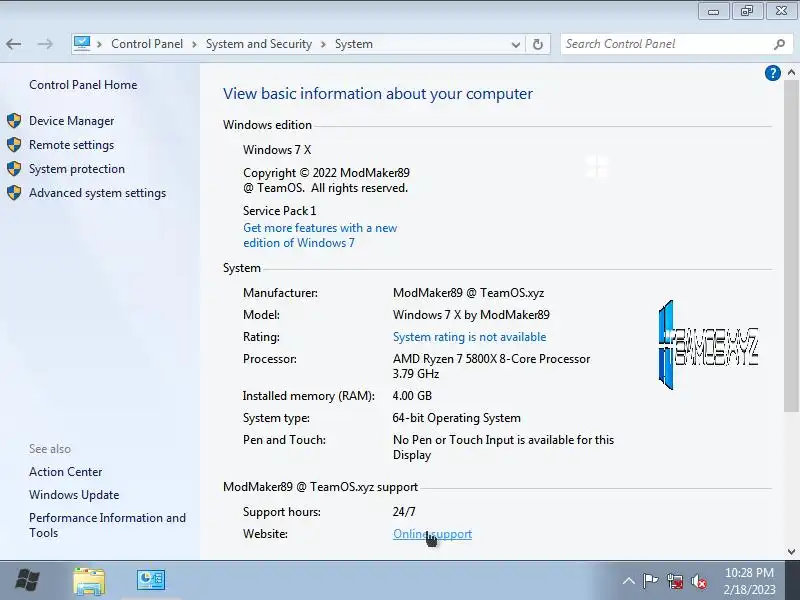The height and width of the screenshot is (600, 800).
Task: Open the address bar history dropdown
Action: (x=515, y=45)
